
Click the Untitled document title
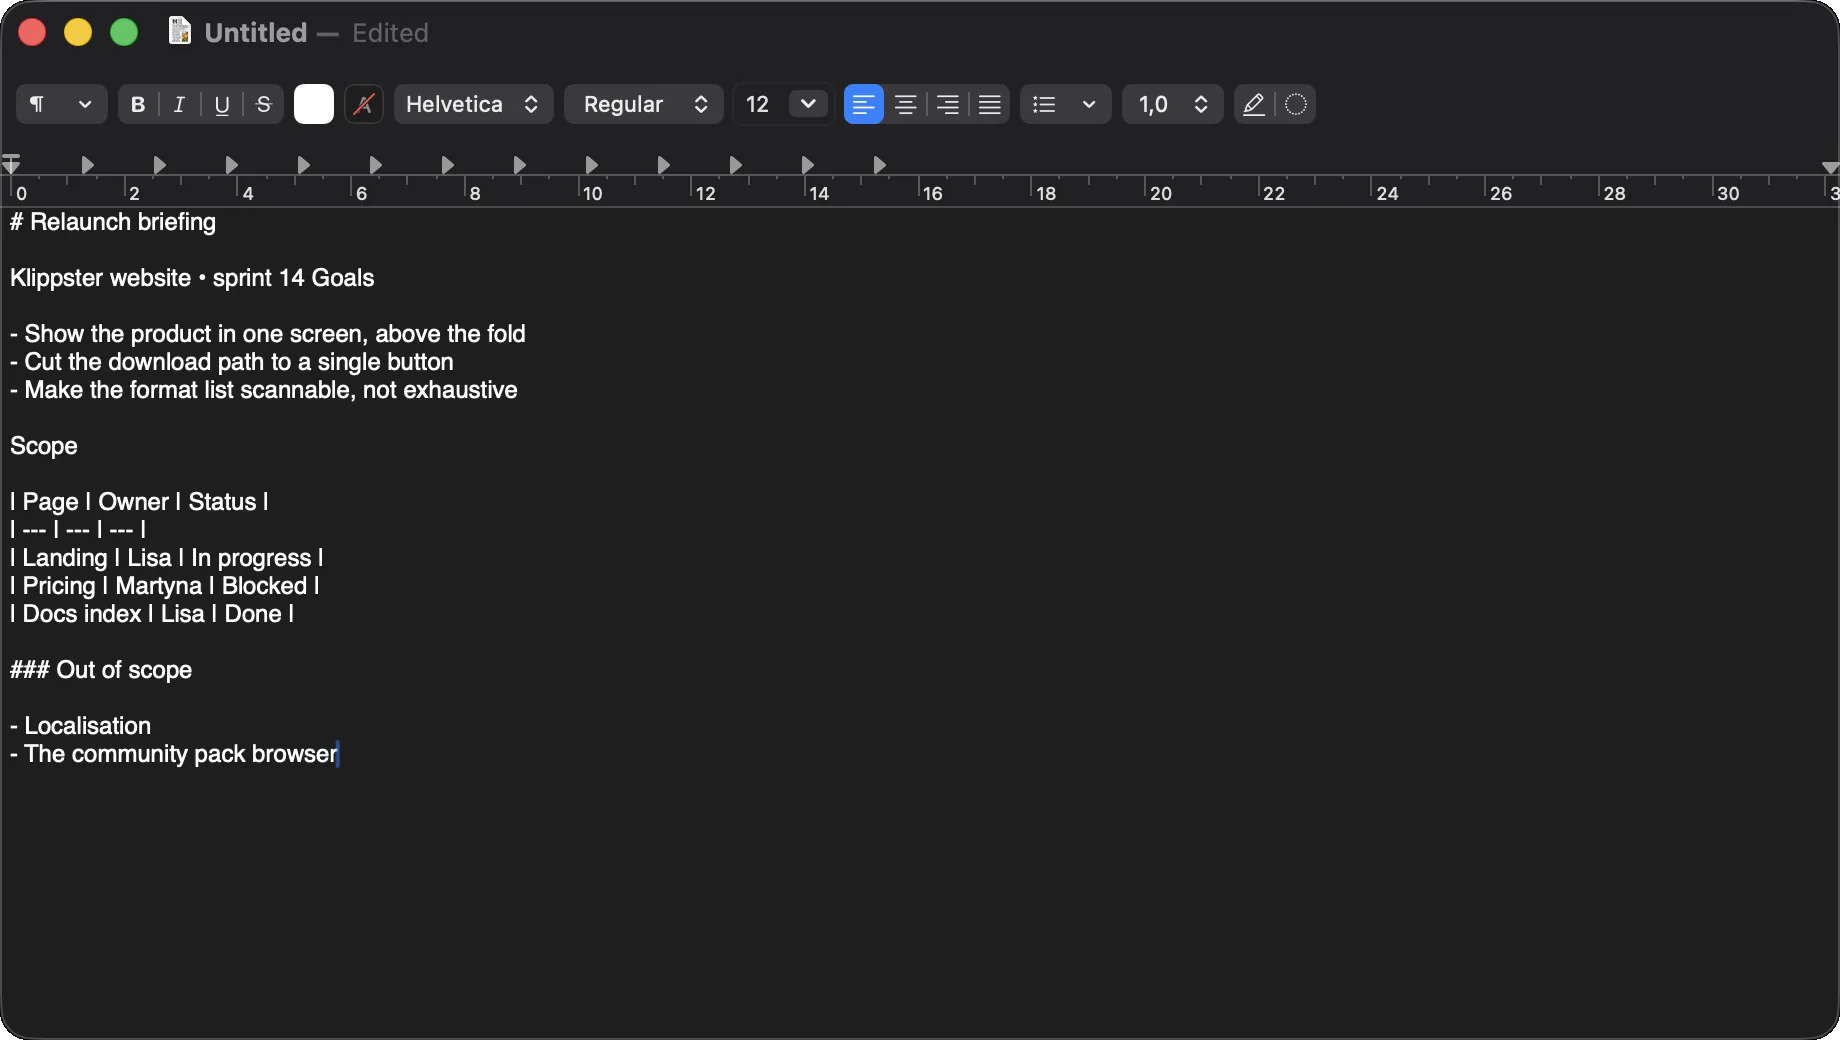point(256,33)
